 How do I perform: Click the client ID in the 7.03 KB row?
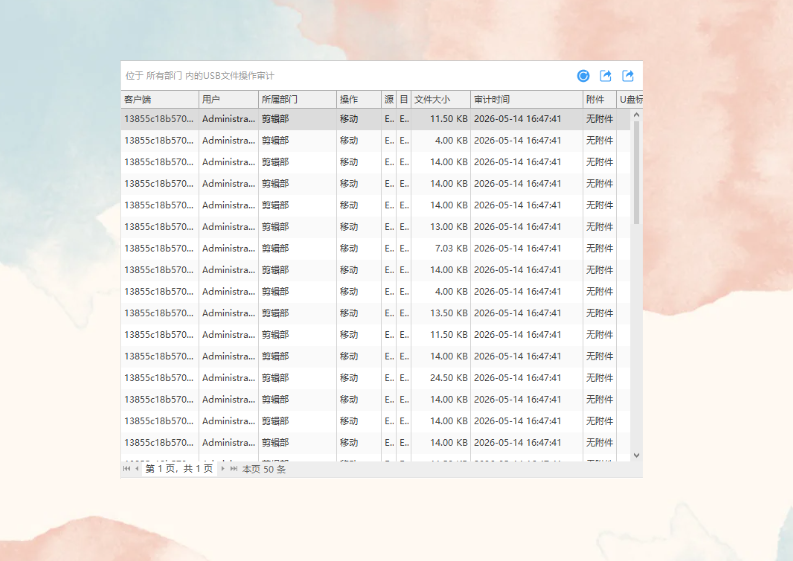[x=159, y=248]
